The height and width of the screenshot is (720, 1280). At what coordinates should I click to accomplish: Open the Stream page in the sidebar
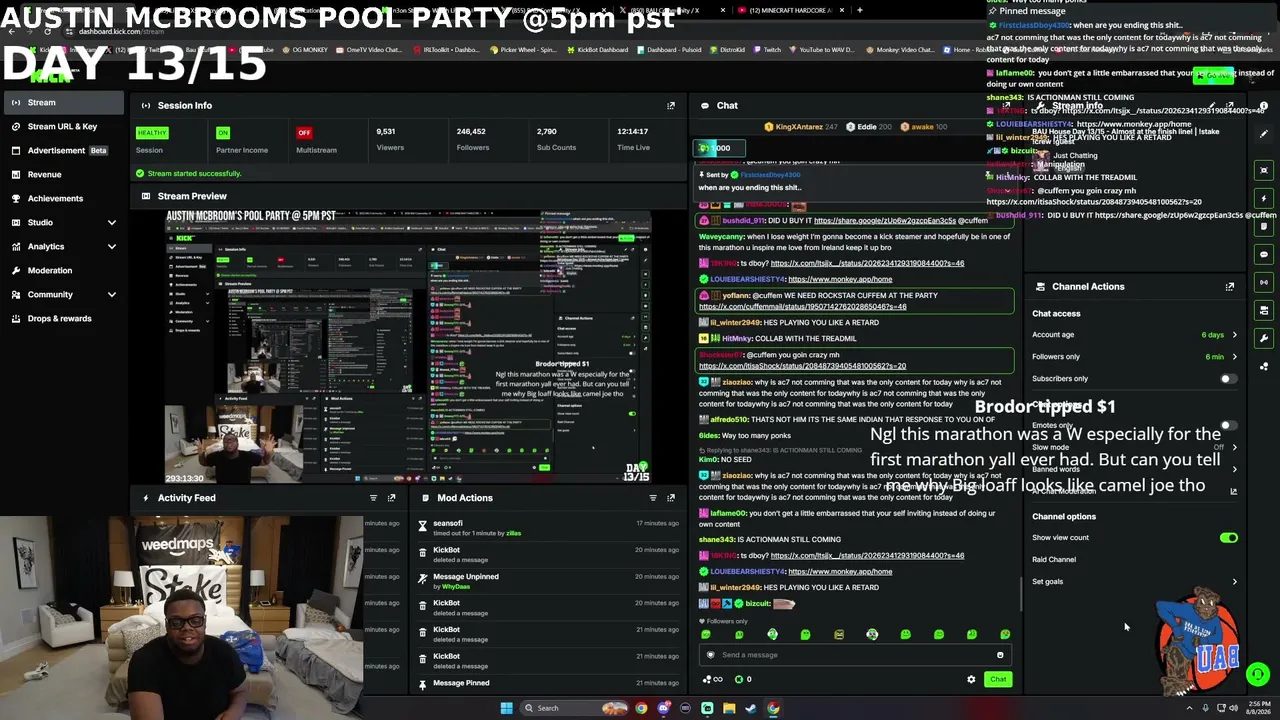(62, 102)
